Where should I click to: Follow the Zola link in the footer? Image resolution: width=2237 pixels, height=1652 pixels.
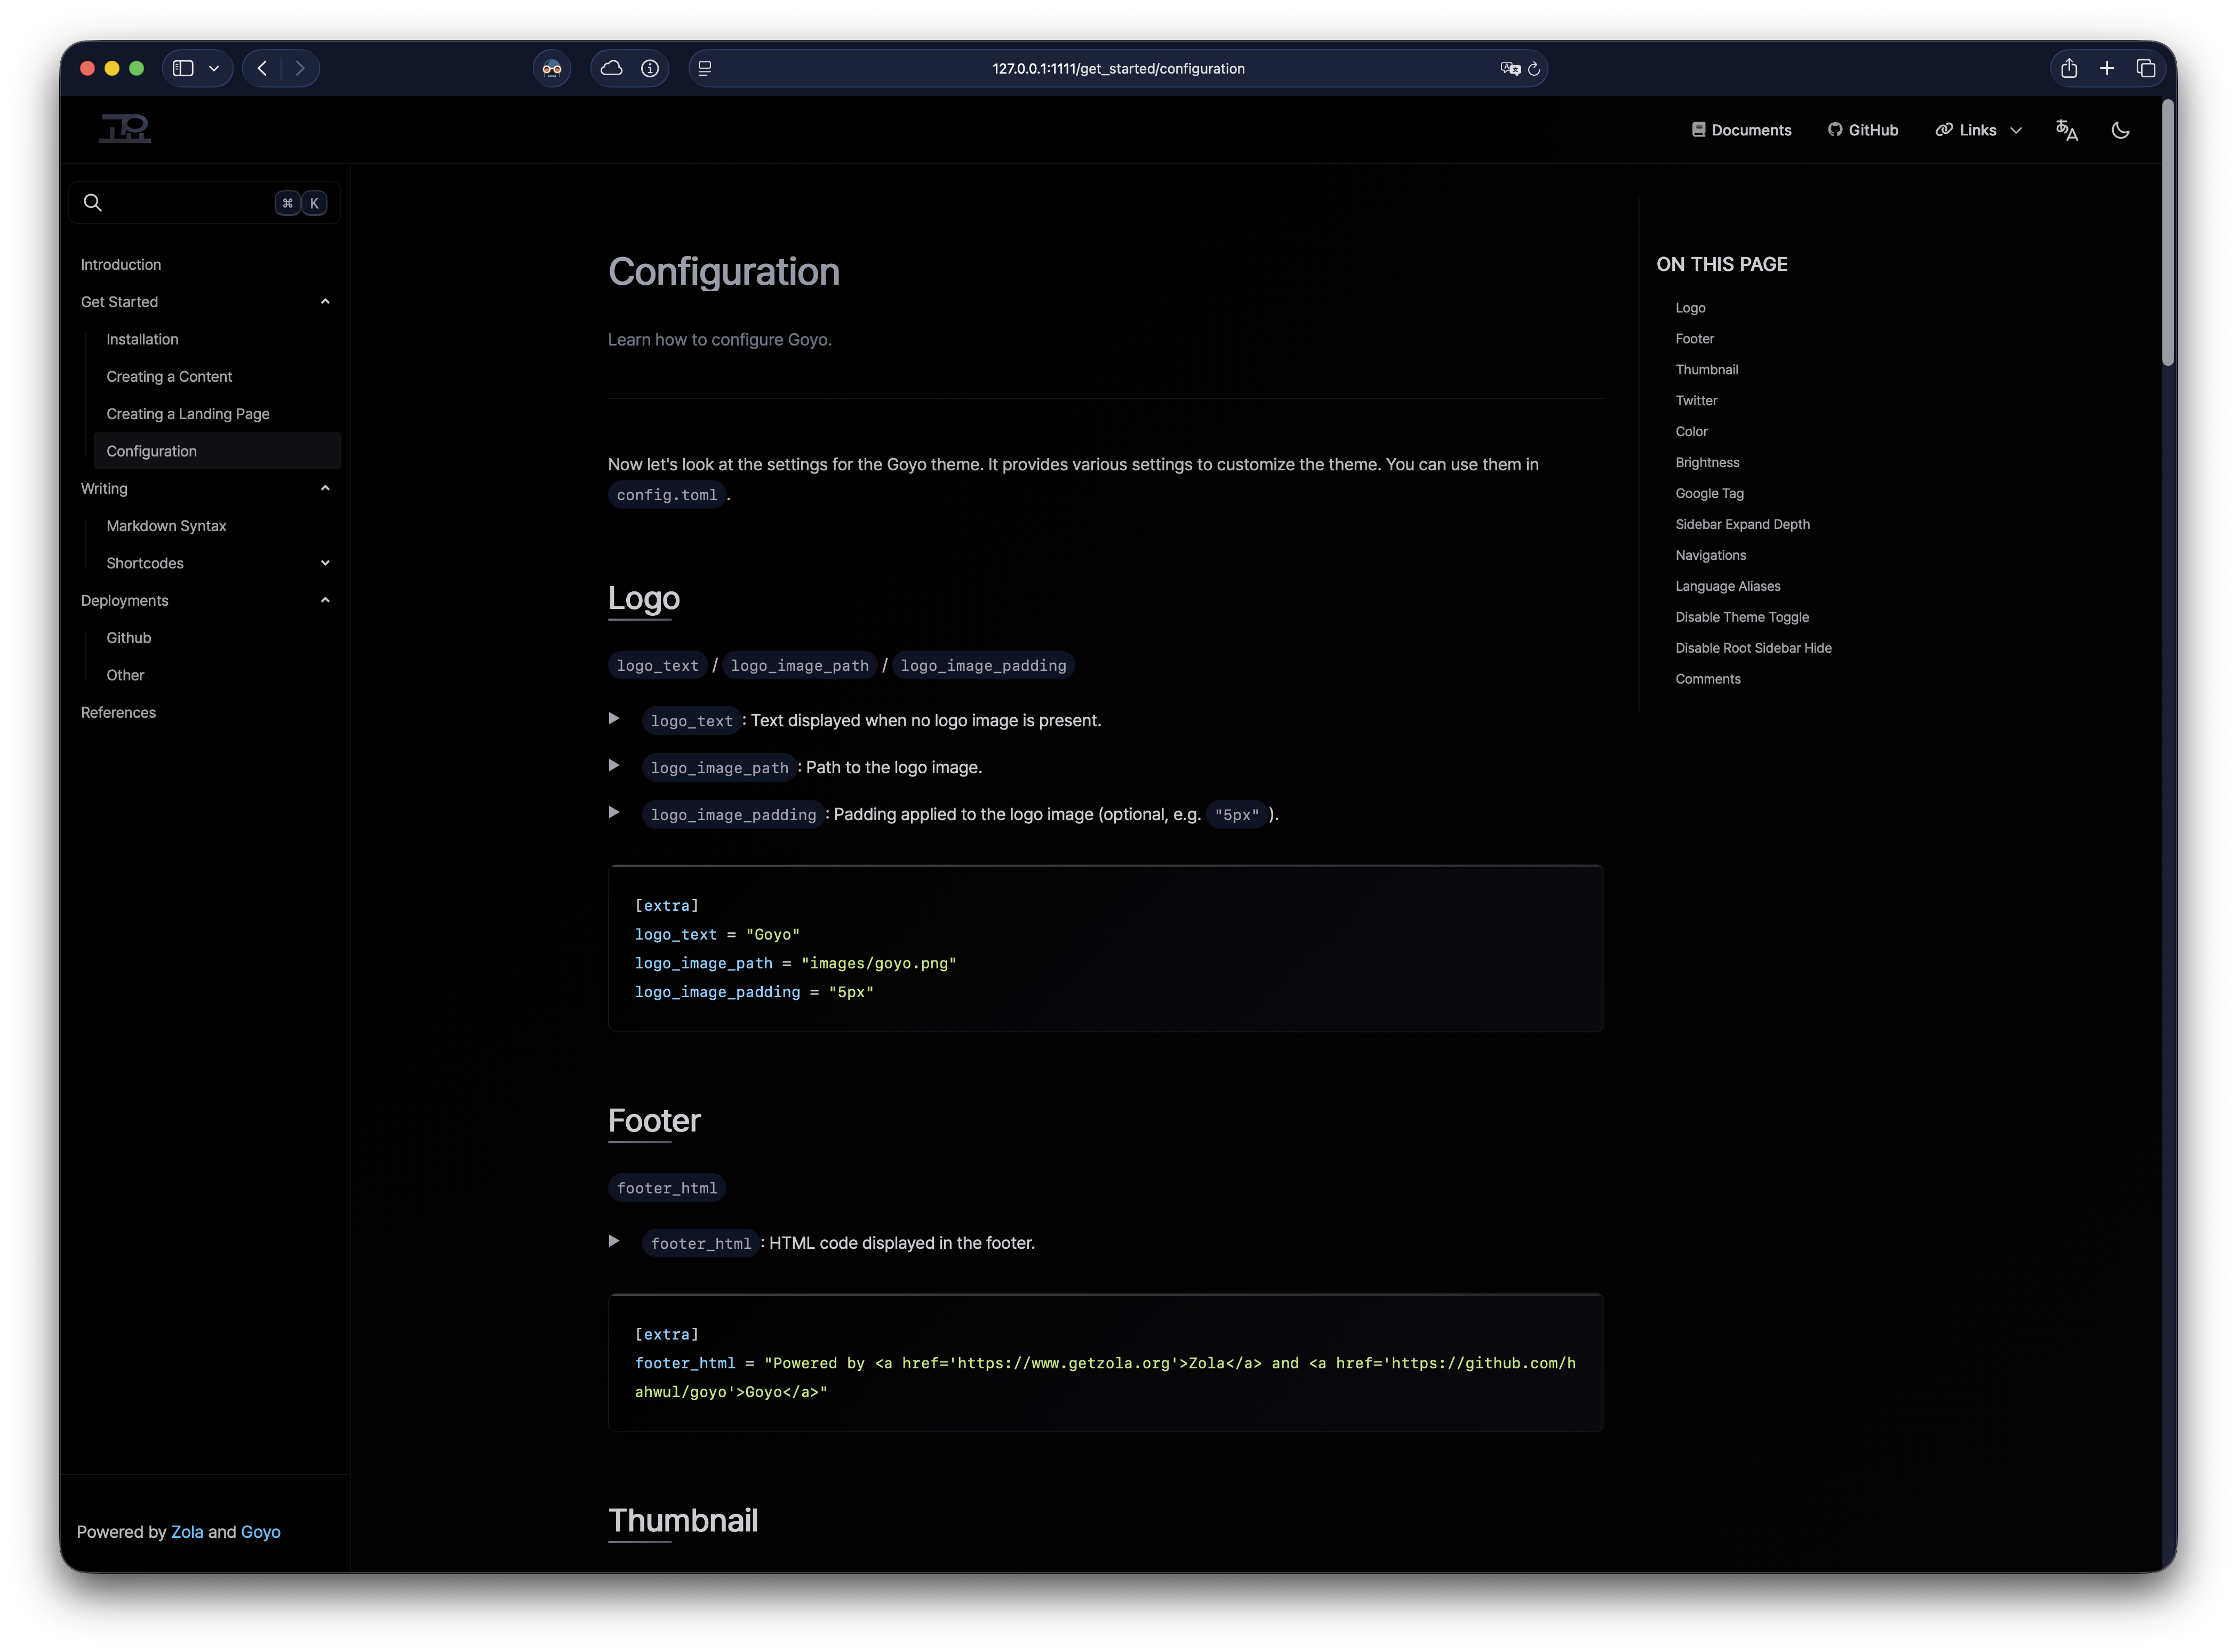point(187,1532)
